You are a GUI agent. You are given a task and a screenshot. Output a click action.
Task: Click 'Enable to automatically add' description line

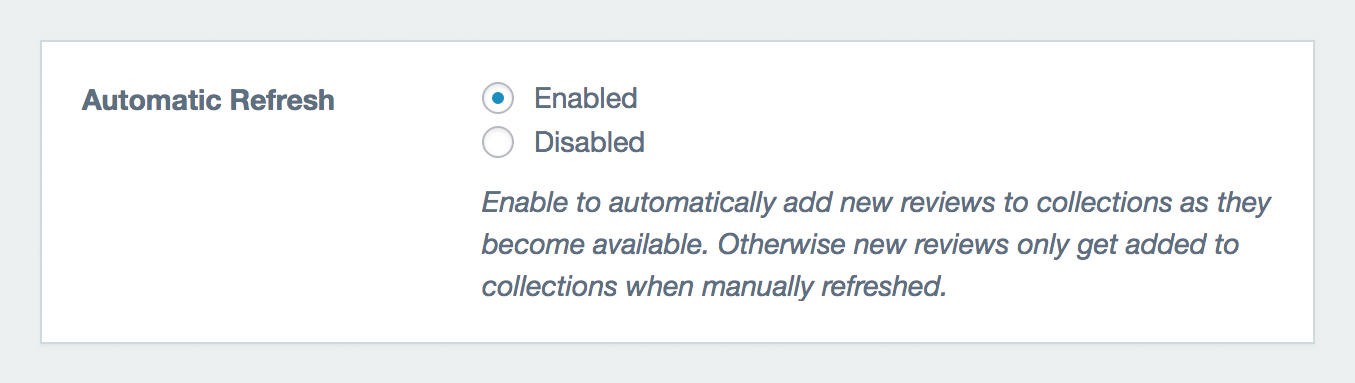point(876,203)
